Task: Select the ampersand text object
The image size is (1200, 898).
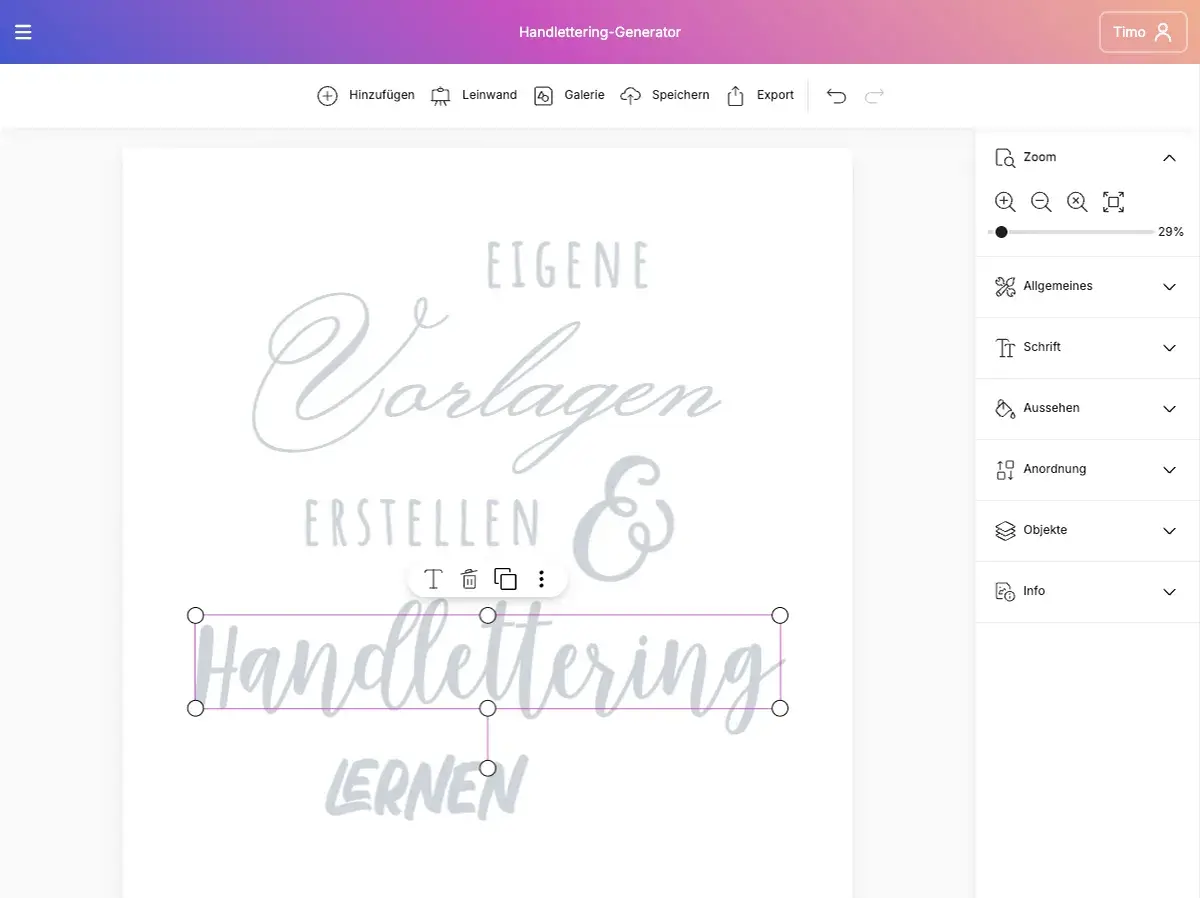Action: point(625,520)
